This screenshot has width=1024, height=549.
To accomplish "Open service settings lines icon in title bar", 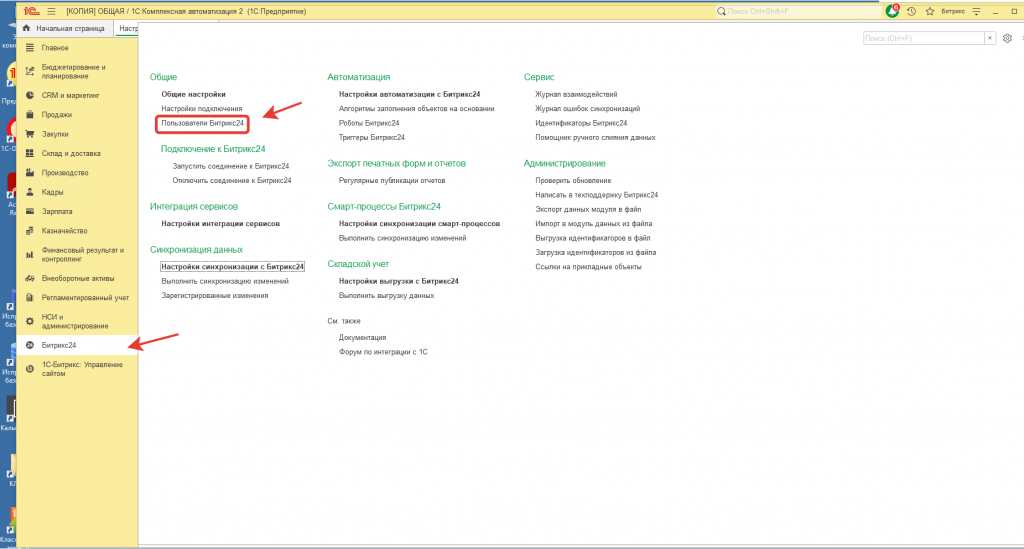I will pos(976,11).
